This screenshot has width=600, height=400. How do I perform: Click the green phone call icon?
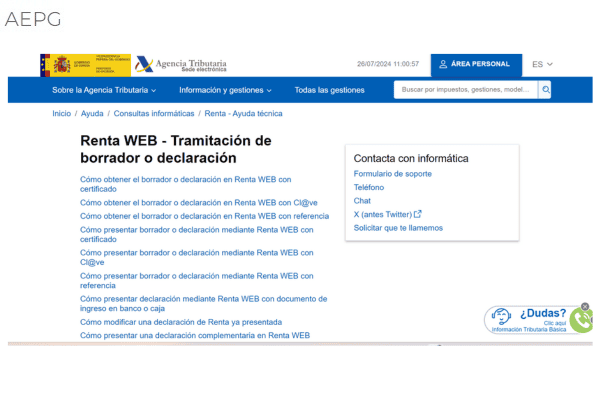[582, 320]
